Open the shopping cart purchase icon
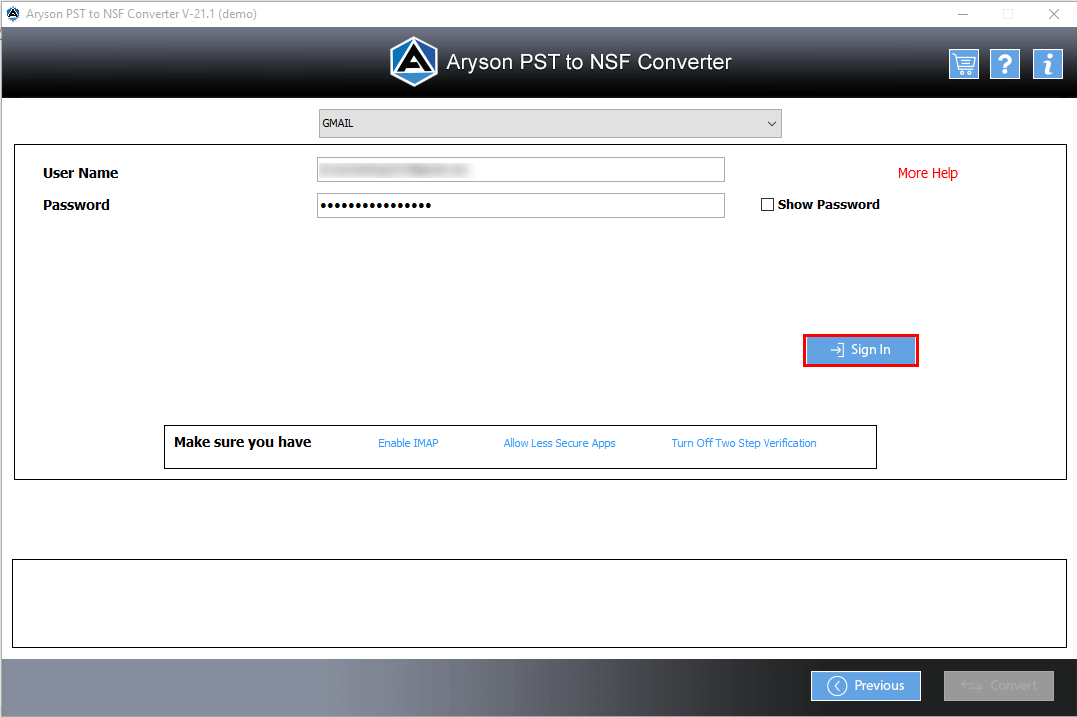The image size is (1077, 717). [964, 65]
